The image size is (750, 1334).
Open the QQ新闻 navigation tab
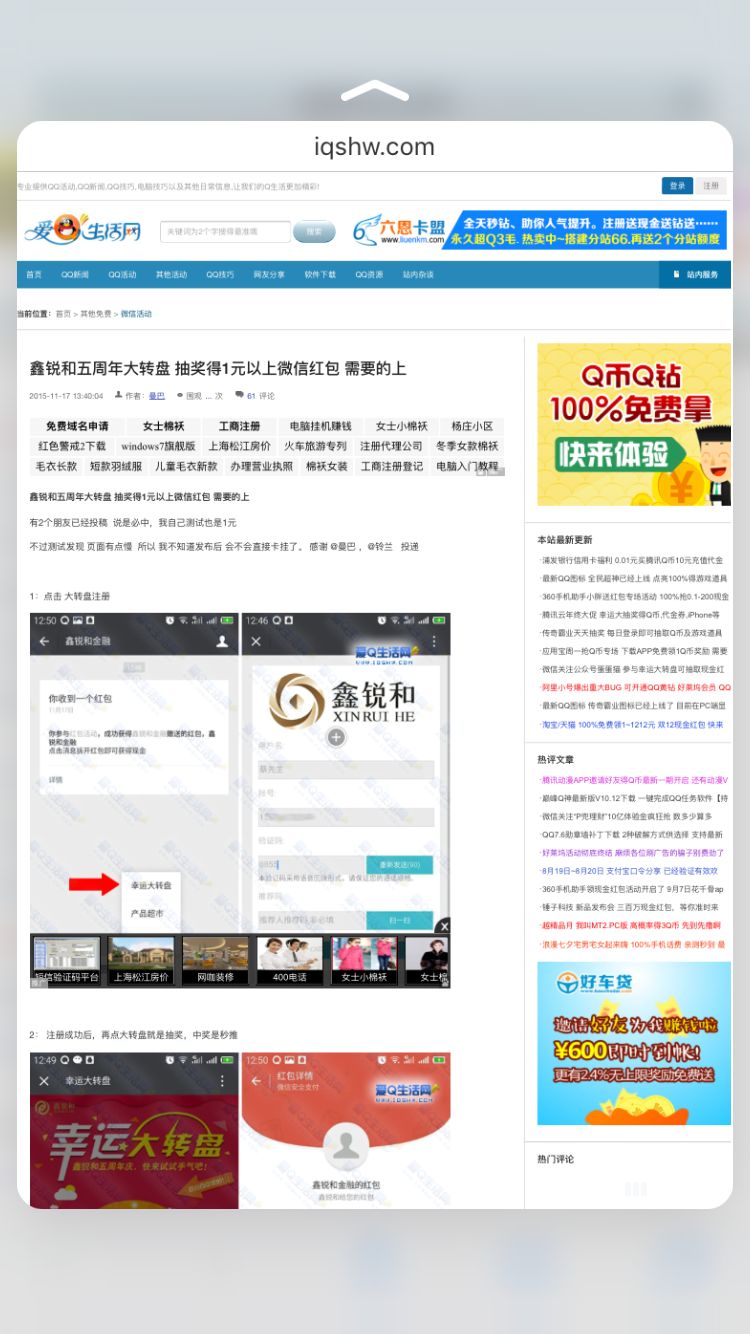pos(75,274)
